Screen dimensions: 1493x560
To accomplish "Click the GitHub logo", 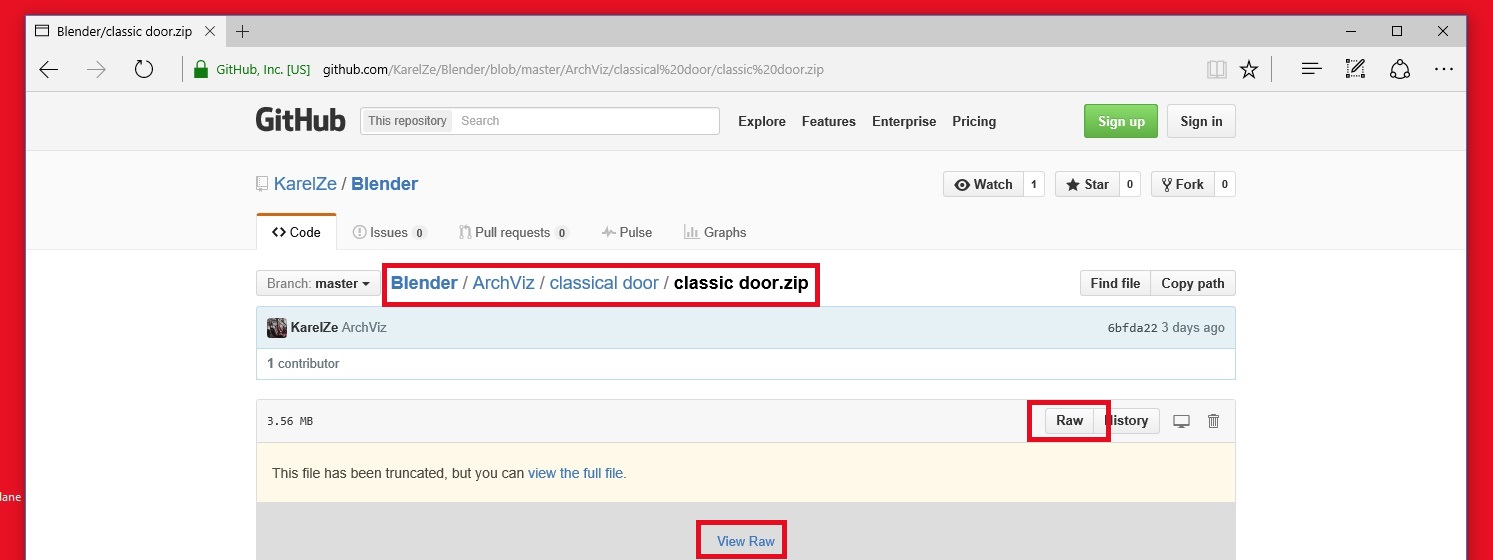I will coord(300,121).
